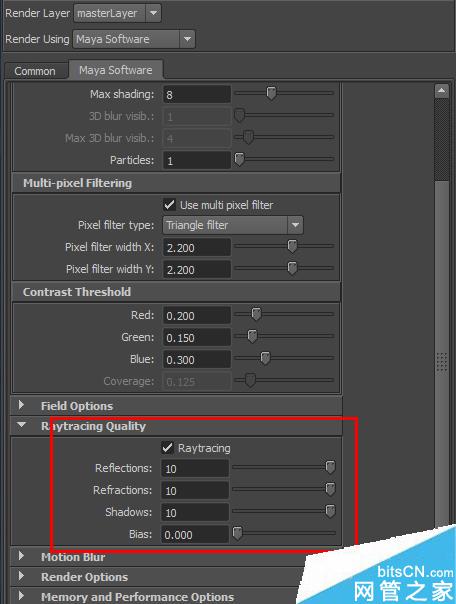
Task: Expand the Motion Blur section
Action: [x=22, y=556]
